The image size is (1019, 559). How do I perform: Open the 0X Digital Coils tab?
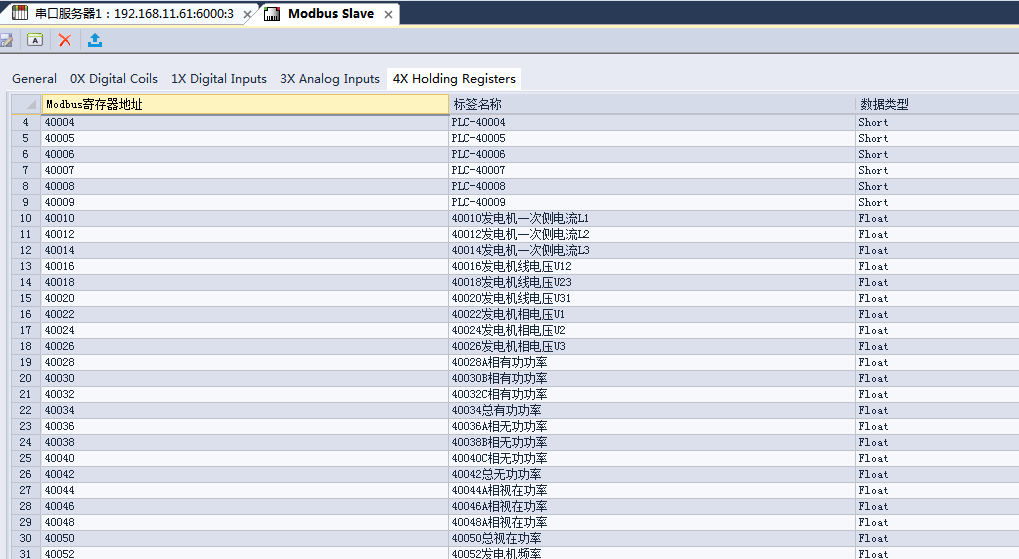tap(114, 79)
